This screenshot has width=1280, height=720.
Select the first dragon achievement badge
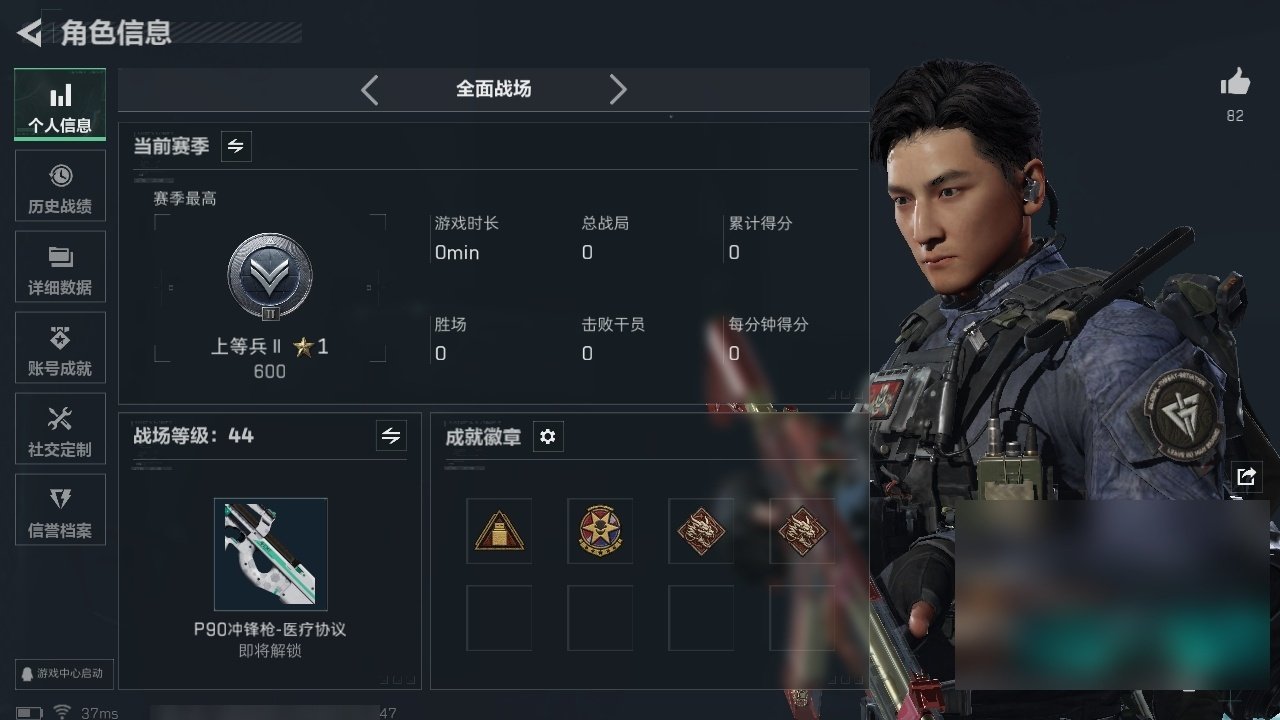[x=701, y=530]
